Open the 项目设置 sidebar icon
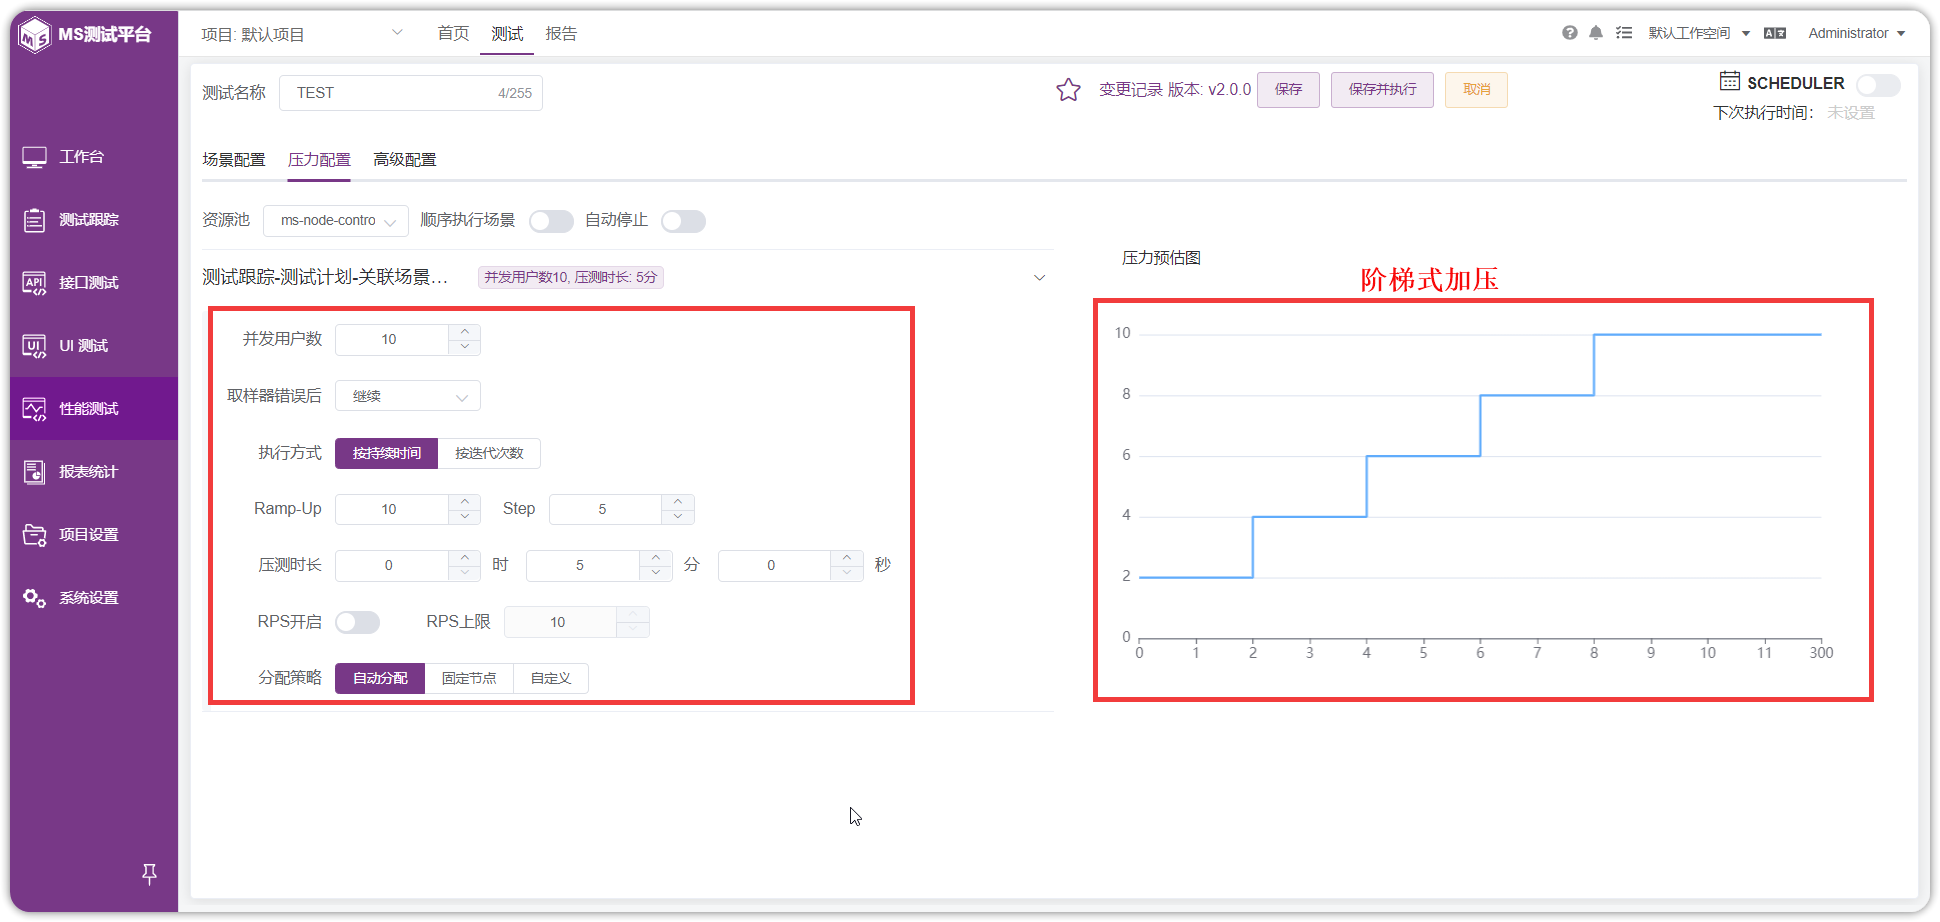The height and width of the screenshot is (922, 1940). click(x=34, y=535)
